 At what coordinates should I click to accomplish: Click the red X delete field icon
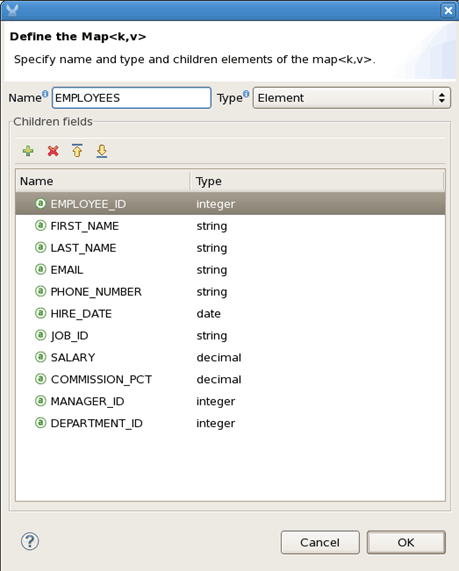pyautogui.click(x=53, y=151)
